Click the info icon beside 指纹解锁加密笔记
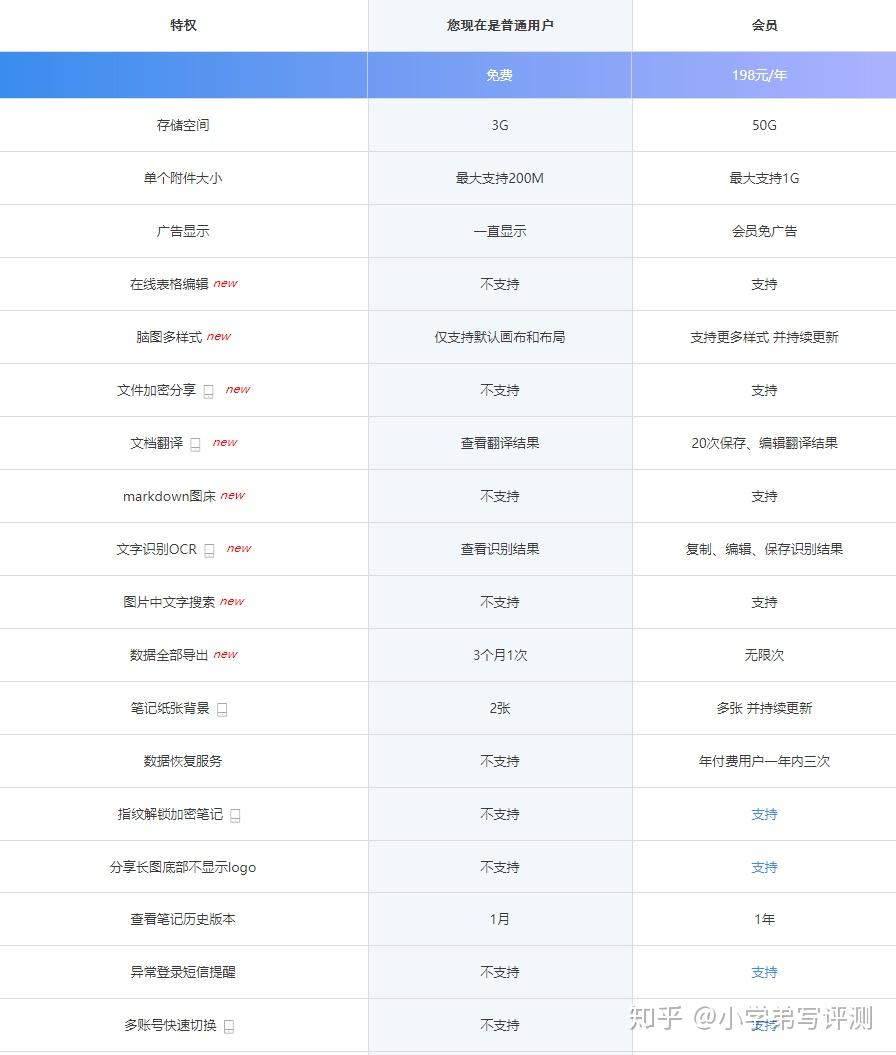This screenshot has height=1055, width=896. 234,814
